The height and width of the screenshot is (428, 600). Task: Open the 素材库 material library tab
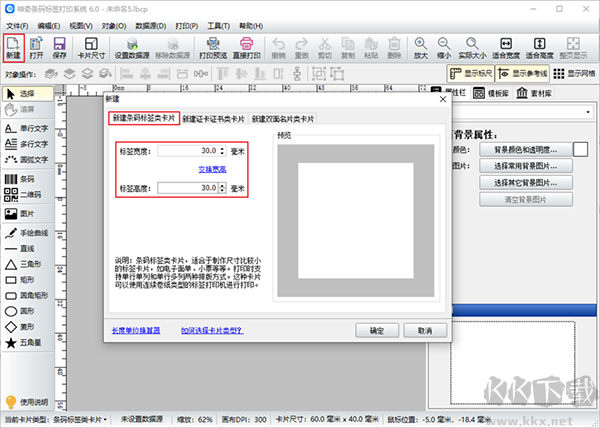[534, 93]
